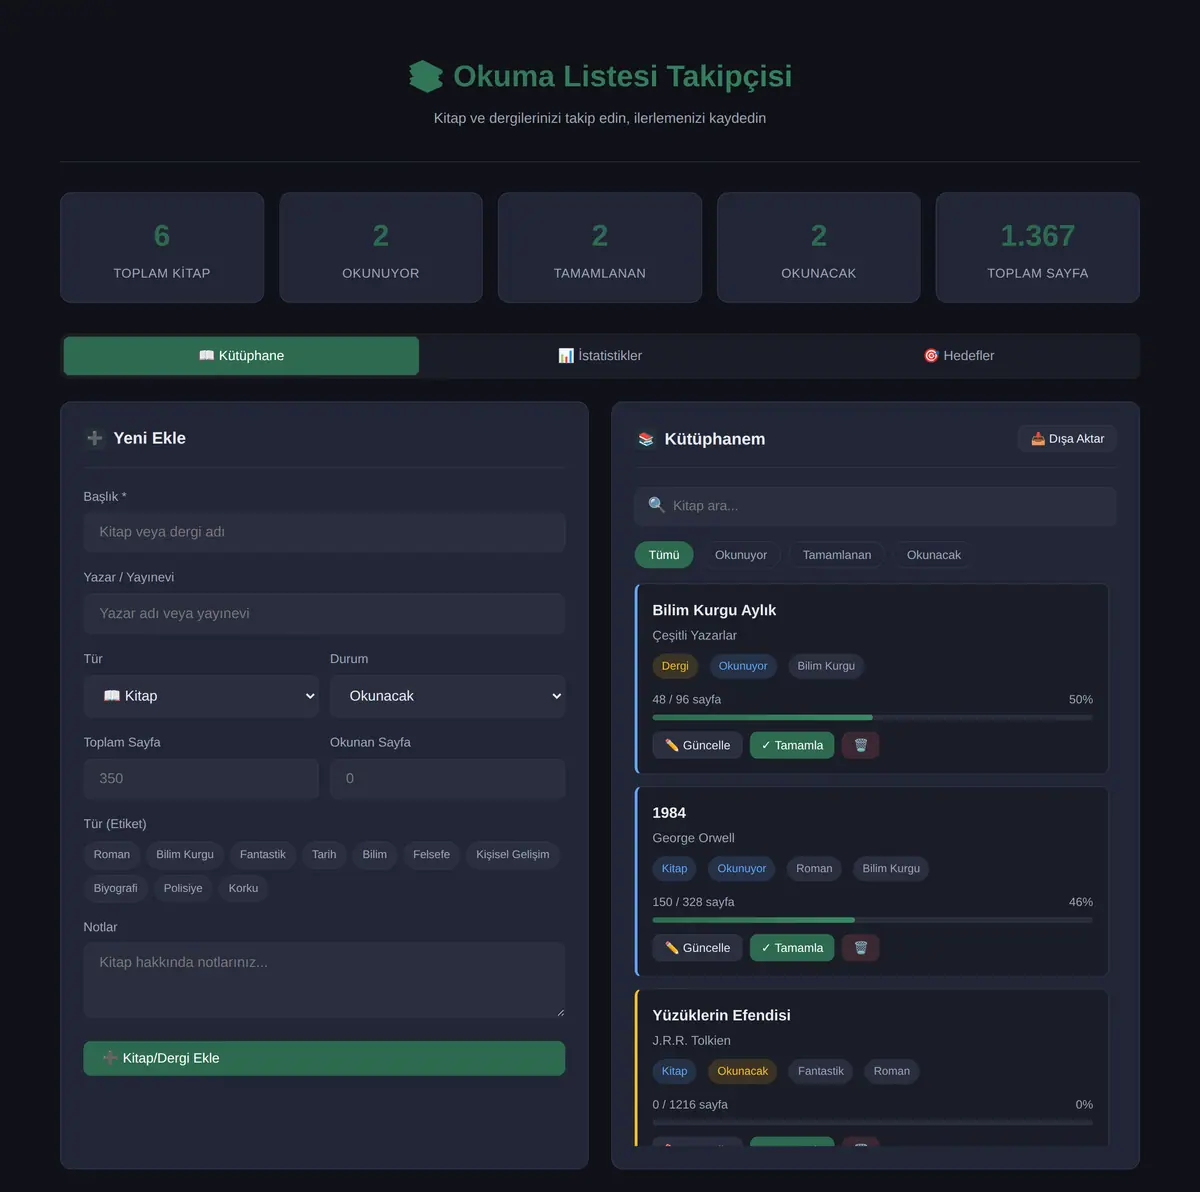This screenshot has width=1200, height=1192.
Task: Click the Kitap/Dergi Ekle button
Action: [324, 1058]
